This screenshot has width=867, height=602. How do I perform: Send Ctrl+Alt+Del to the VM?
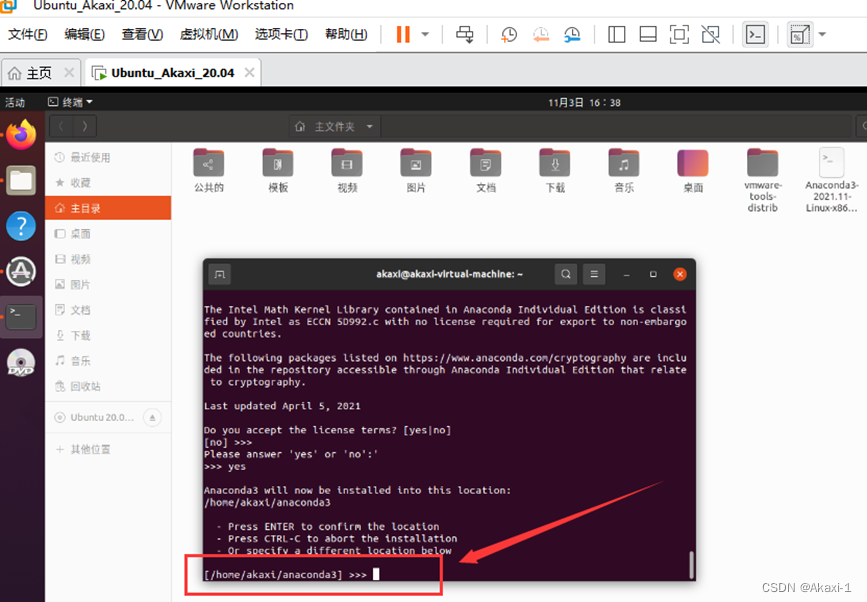464,34
